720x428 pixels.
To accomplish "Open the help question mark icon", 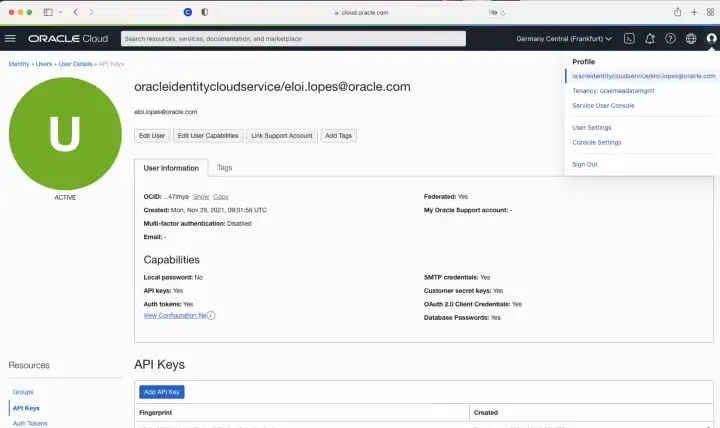I will click(x=670, y=39).
